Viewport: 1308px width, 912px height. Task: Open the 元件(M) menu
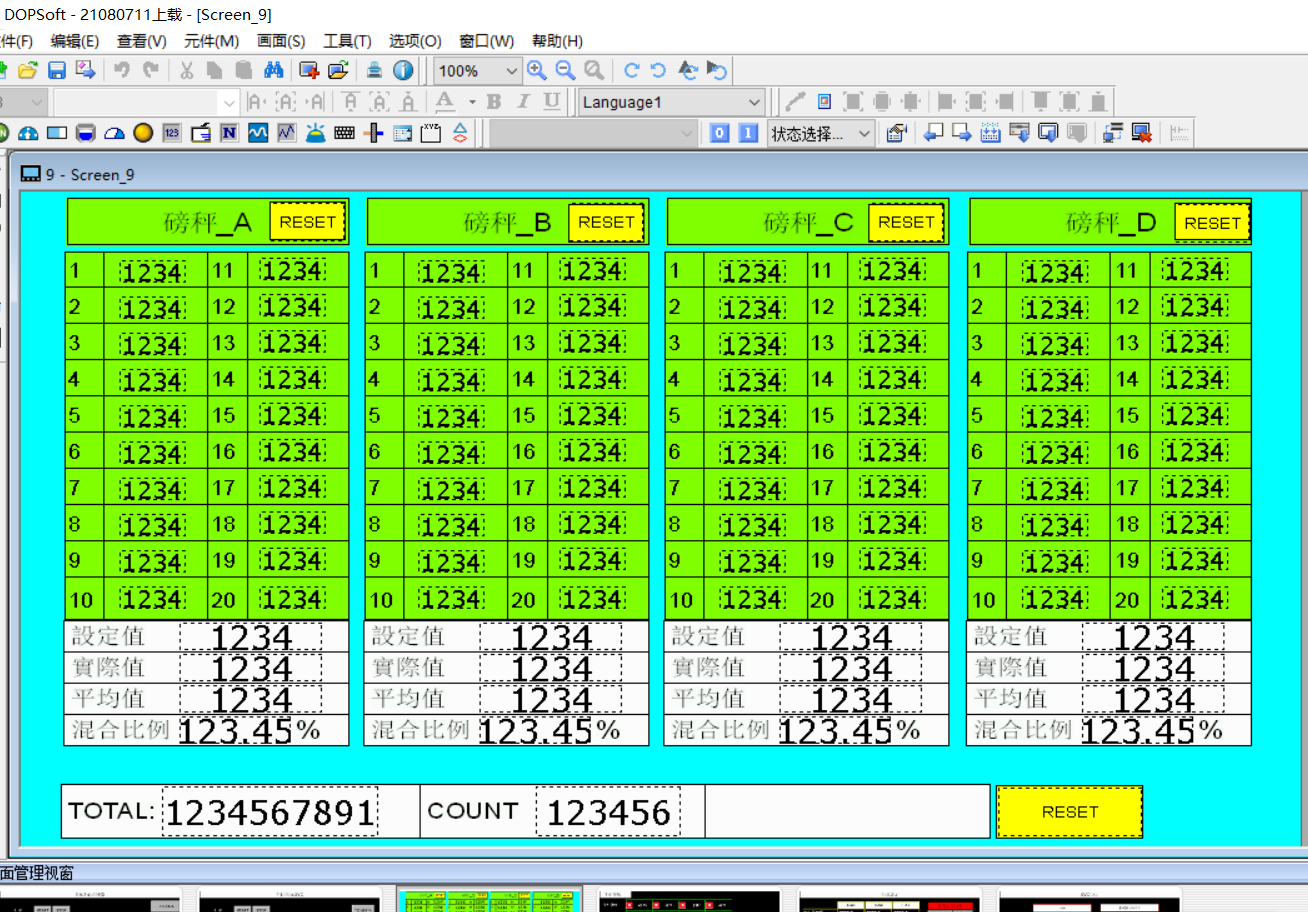[x=211, y=41]
